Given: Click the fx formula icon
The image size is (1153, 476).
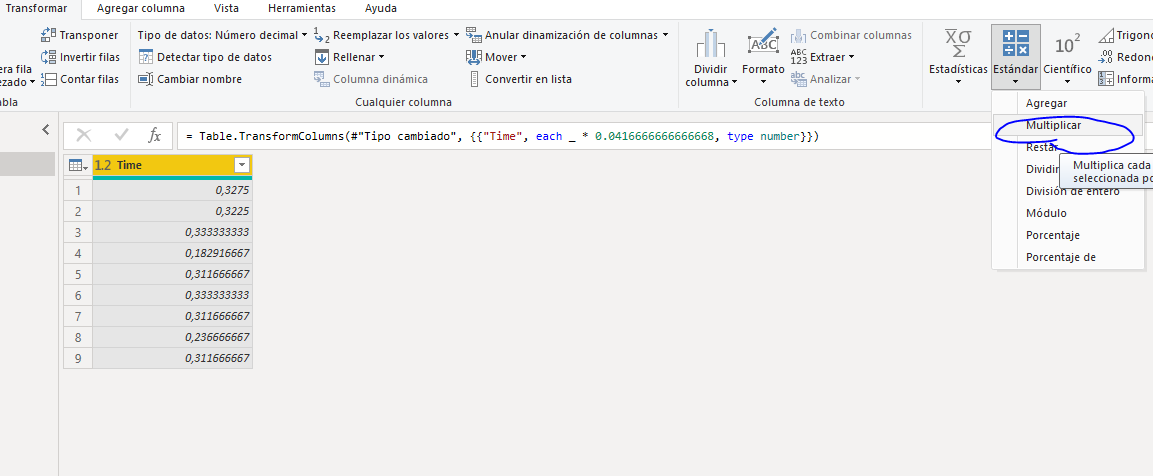Looking at the screenshot, I should [154, 135].
